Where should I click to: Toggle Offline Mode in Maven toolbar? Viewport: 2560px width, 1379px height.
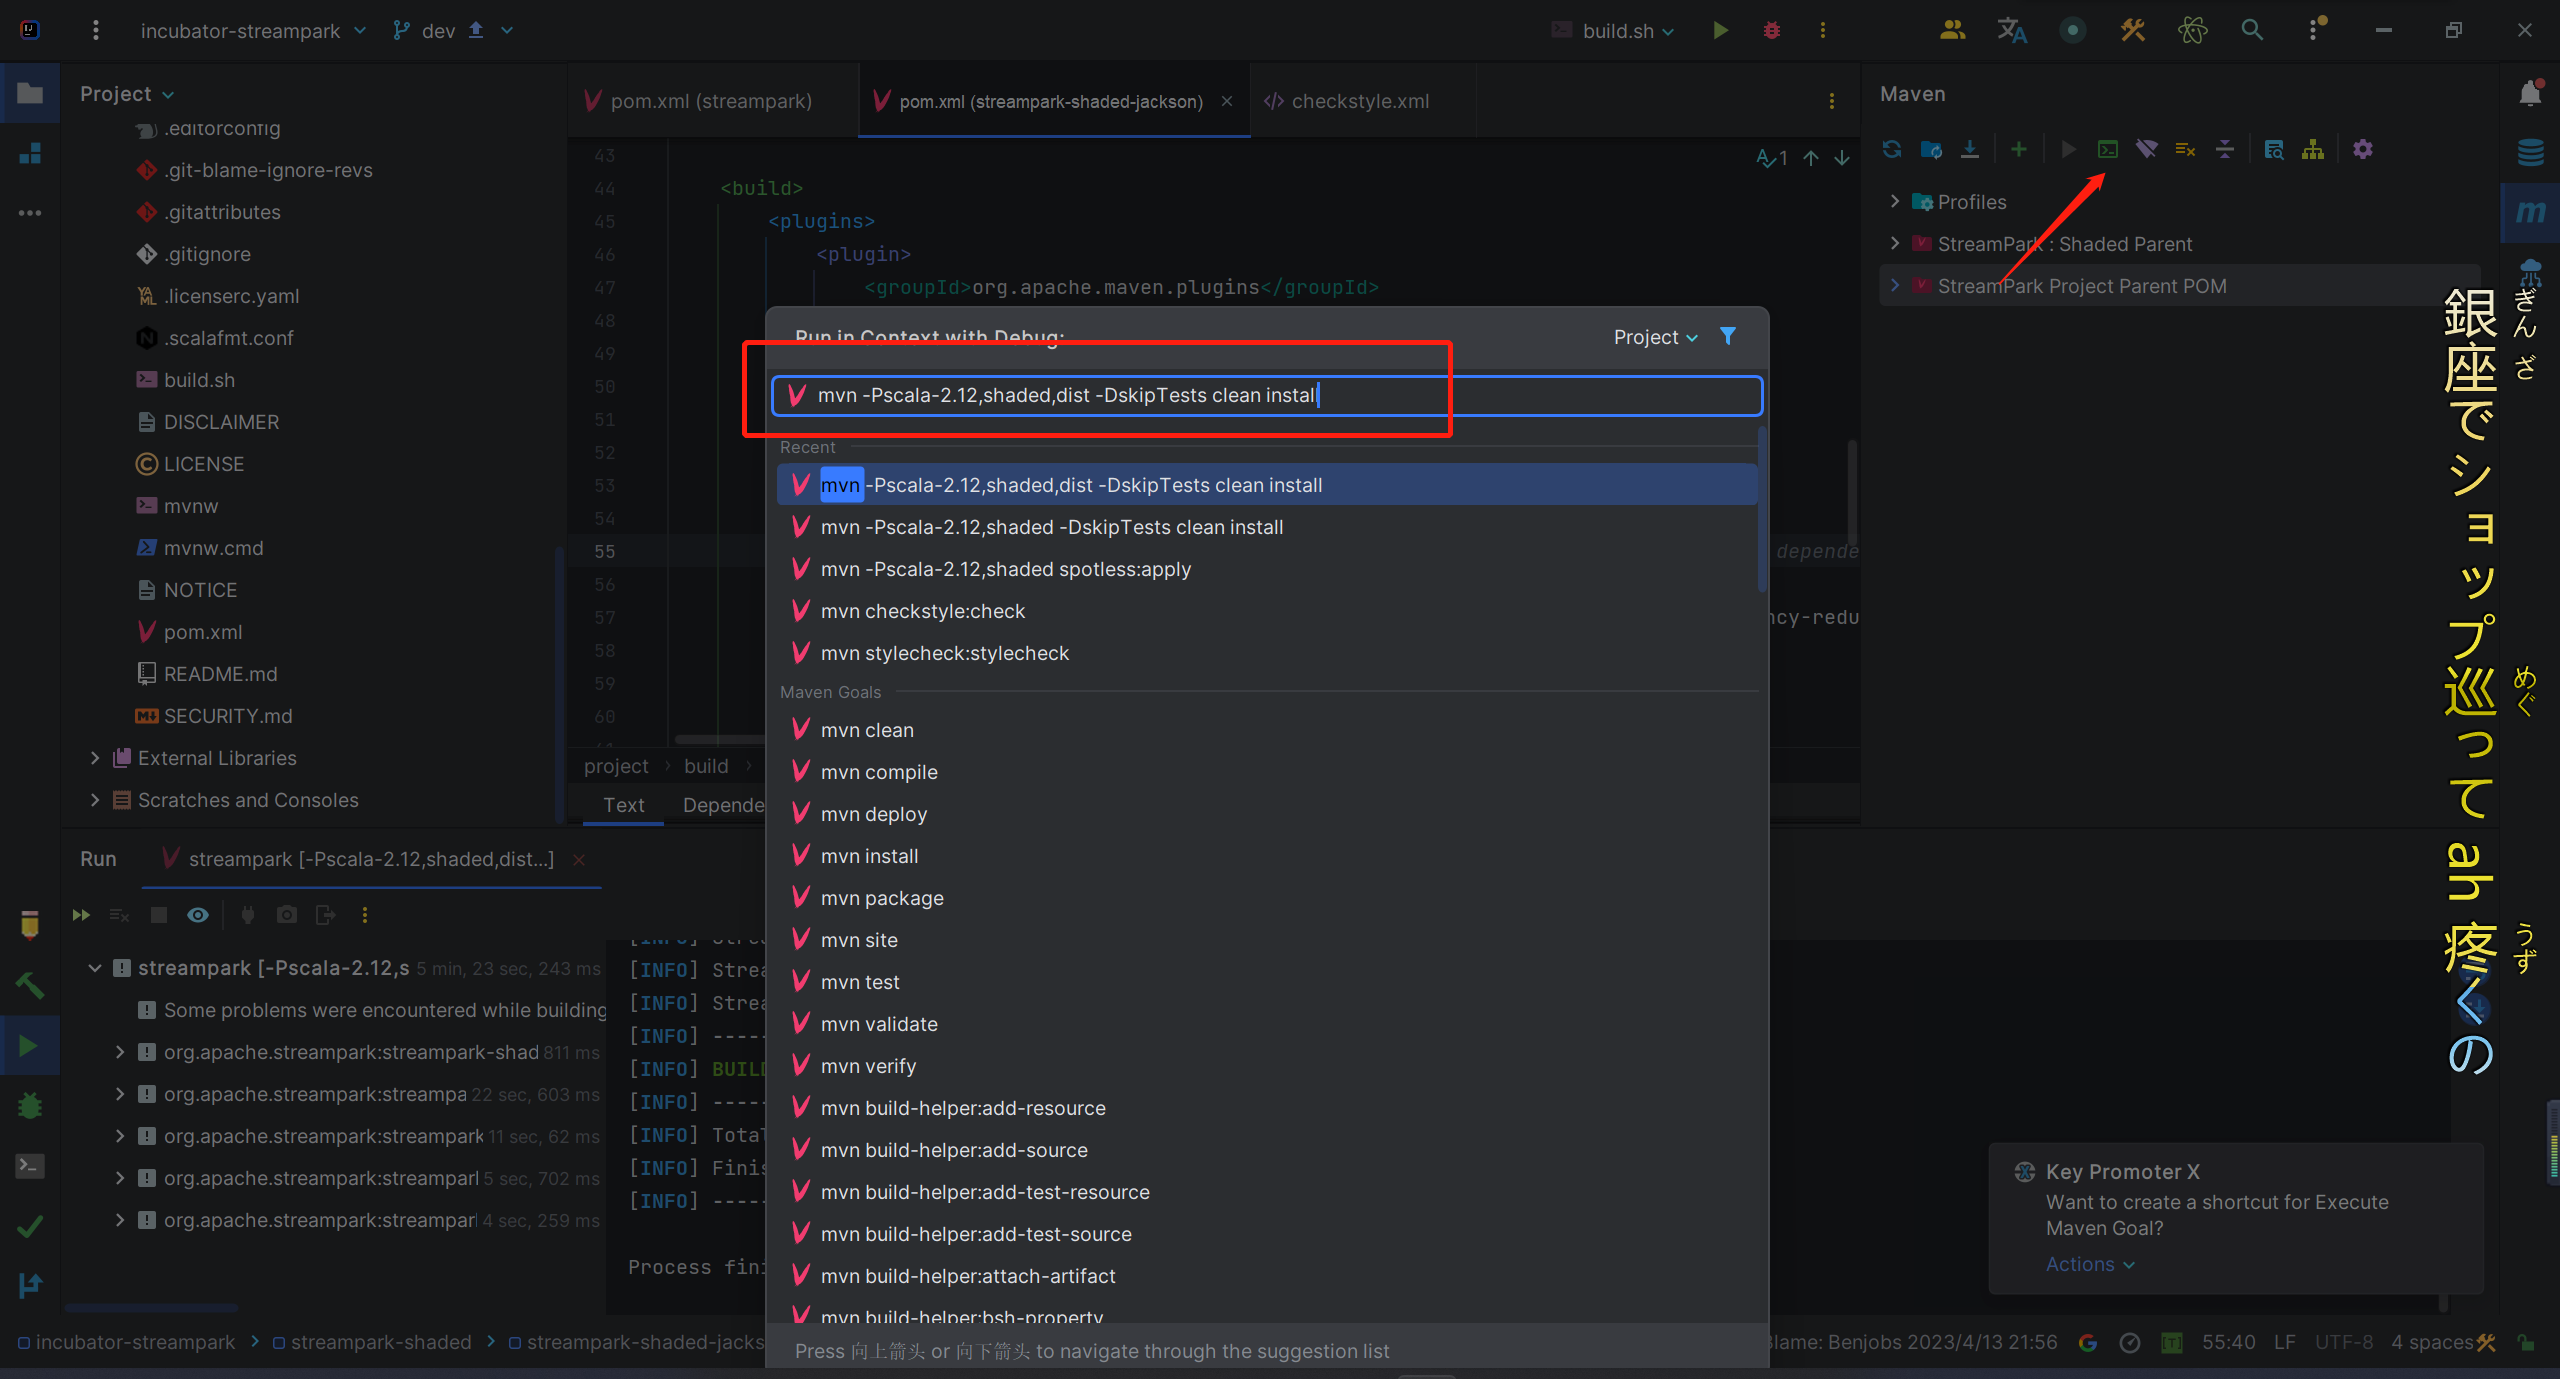(2146, 149)
